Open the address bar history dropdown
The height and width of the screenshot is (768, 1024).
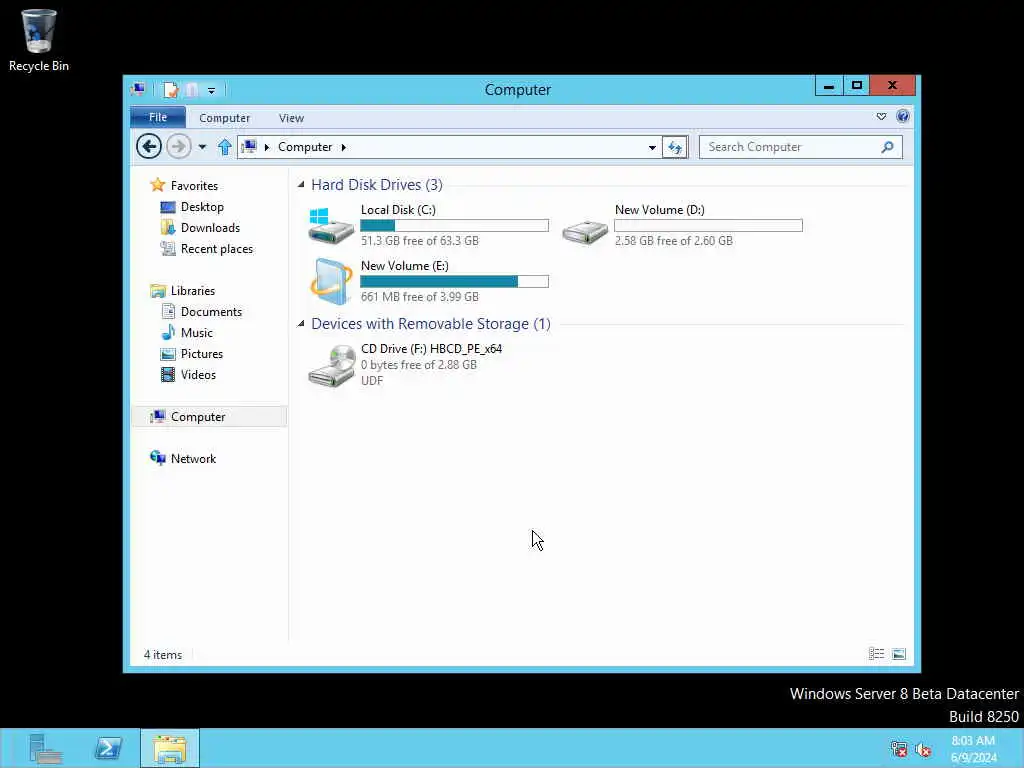[x=652, y=148]
